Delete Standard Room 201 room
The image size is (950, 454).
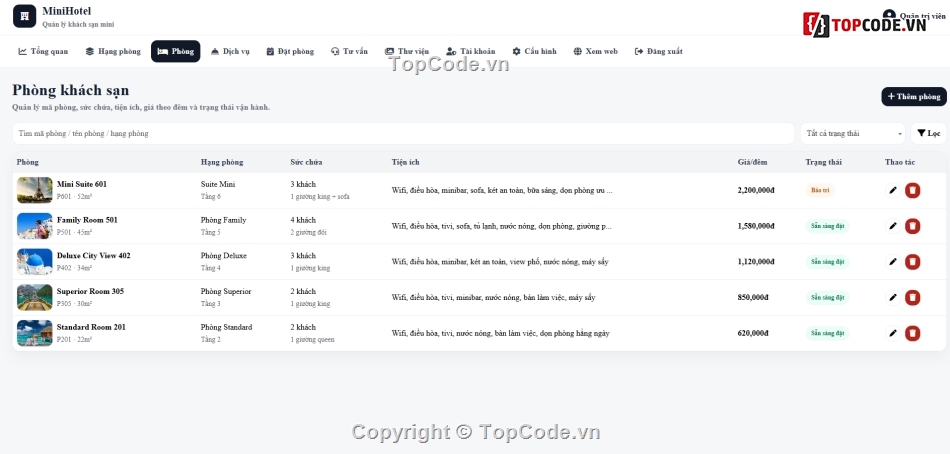pyautogui.click(x=912, y=333)
